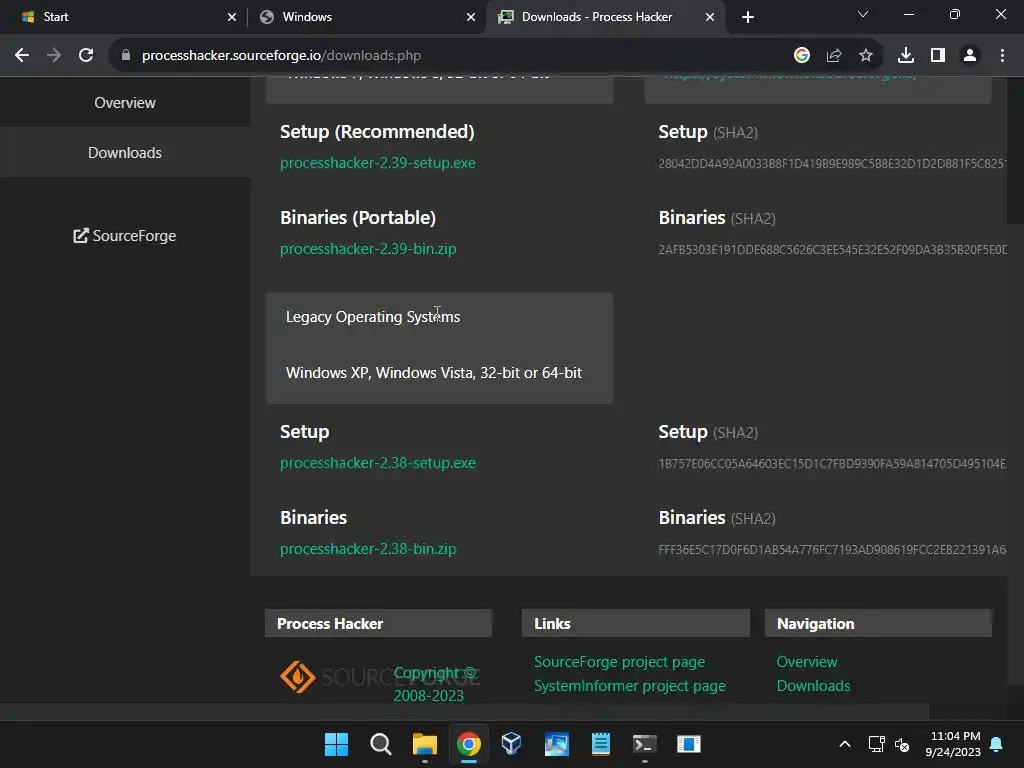Open a new browser tab
This screenshot has height=768, width=1024.
[x=748, y=17]
